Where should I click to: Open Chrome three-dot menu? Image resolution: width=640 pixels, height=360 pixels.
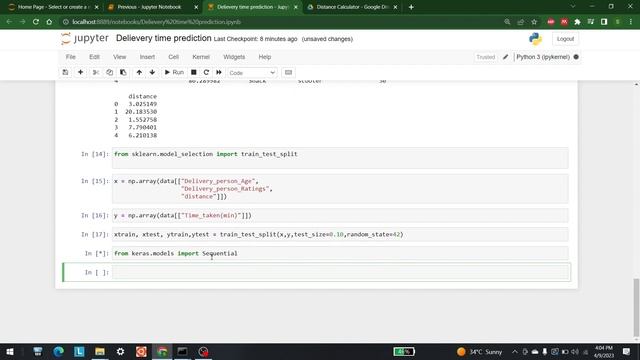coord(631,22)
